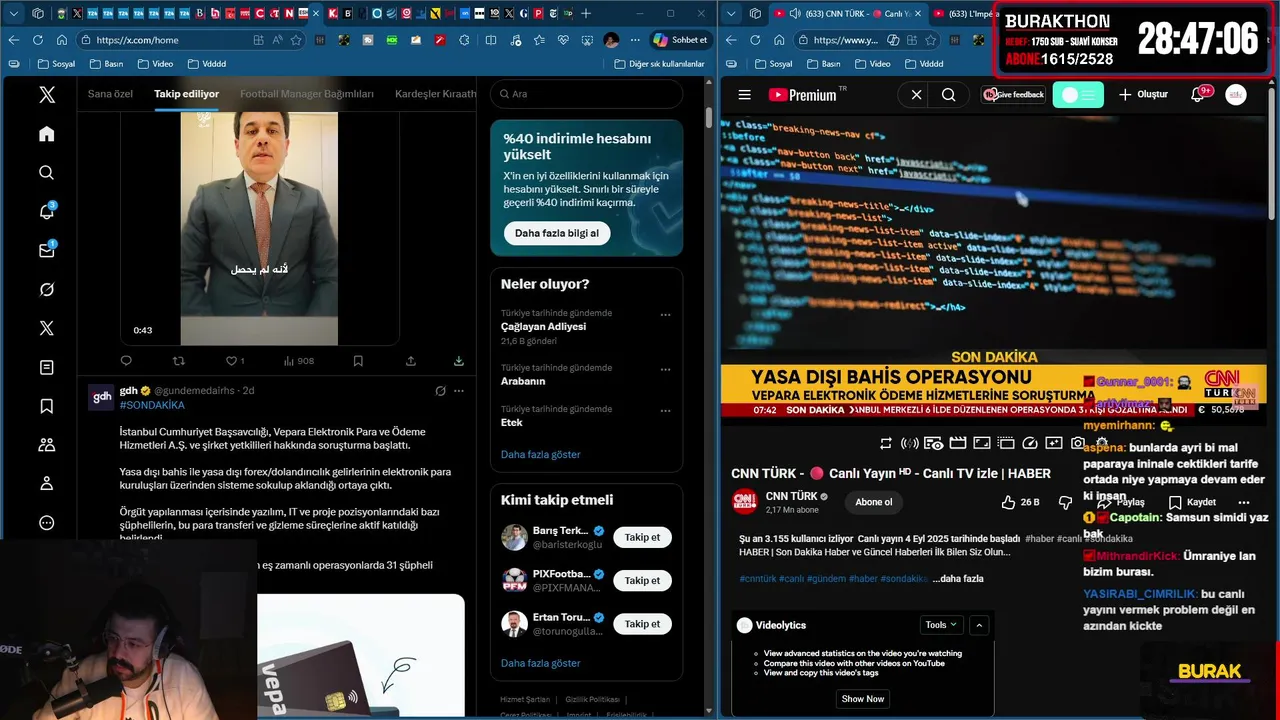Open YouTube notifications bell

pyautogui.click(x=1198, y=94)
